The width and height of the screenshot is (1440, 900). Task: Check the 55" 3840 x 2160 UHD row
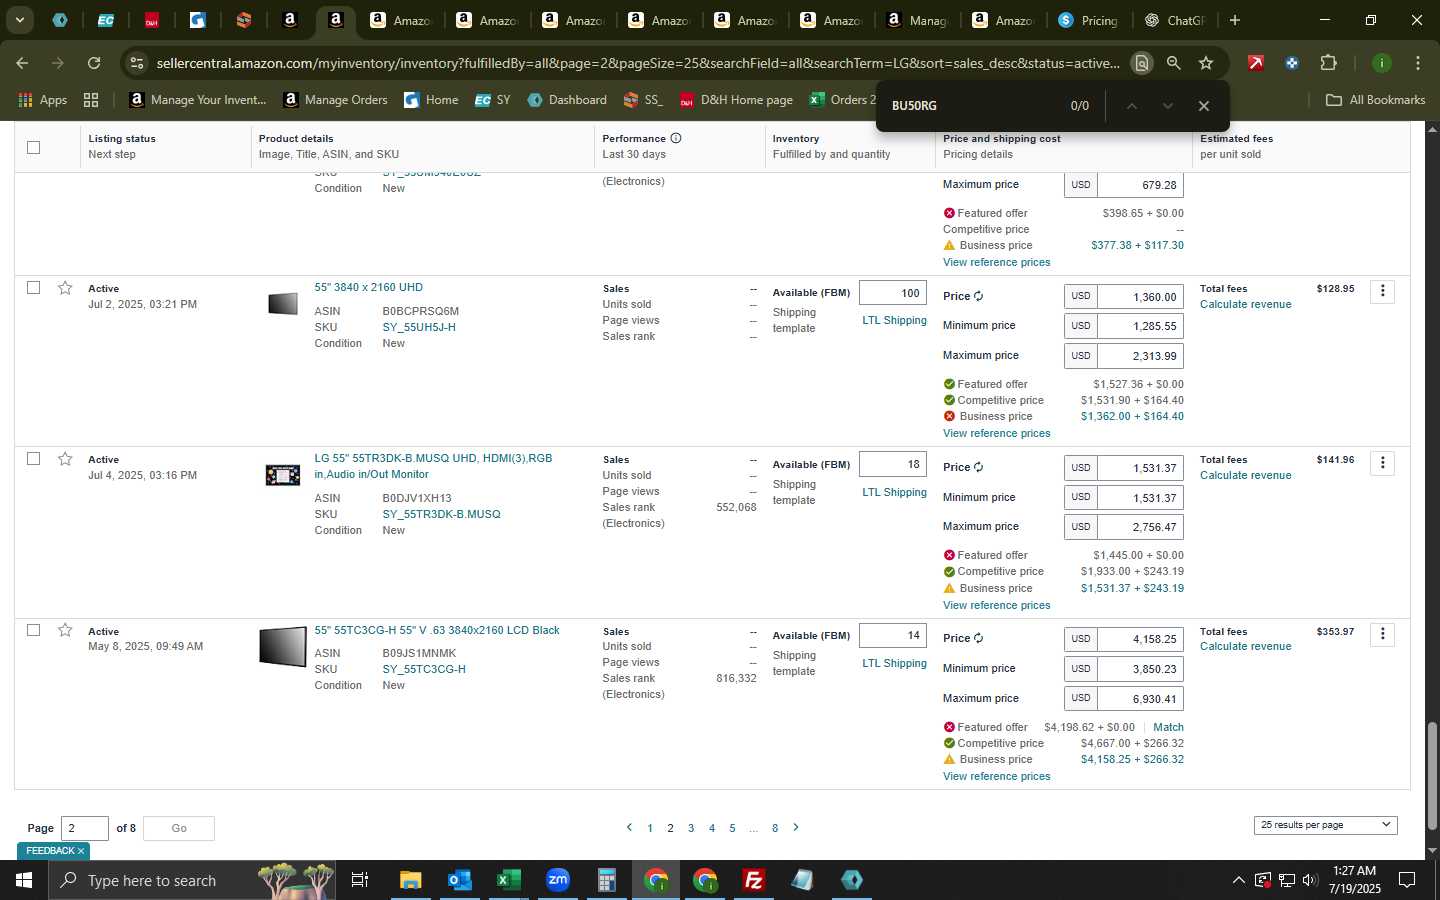[33, 287]
